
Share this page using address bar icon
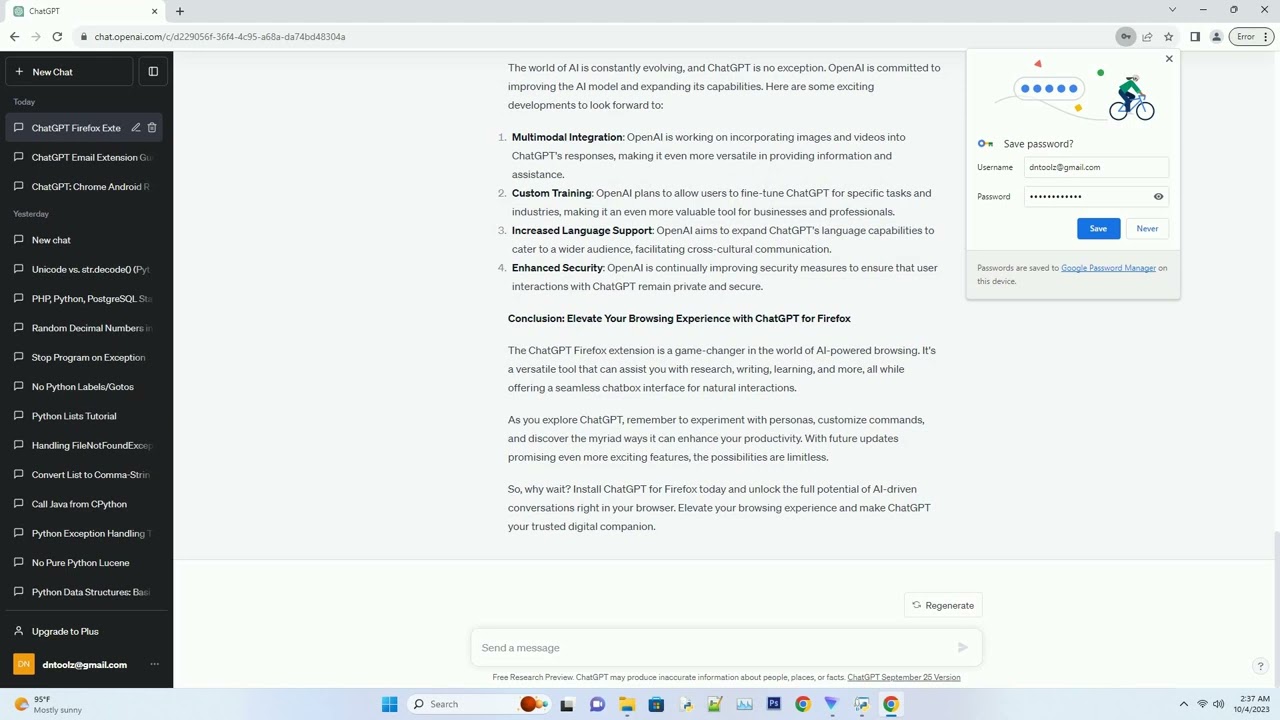[1147, 37]
